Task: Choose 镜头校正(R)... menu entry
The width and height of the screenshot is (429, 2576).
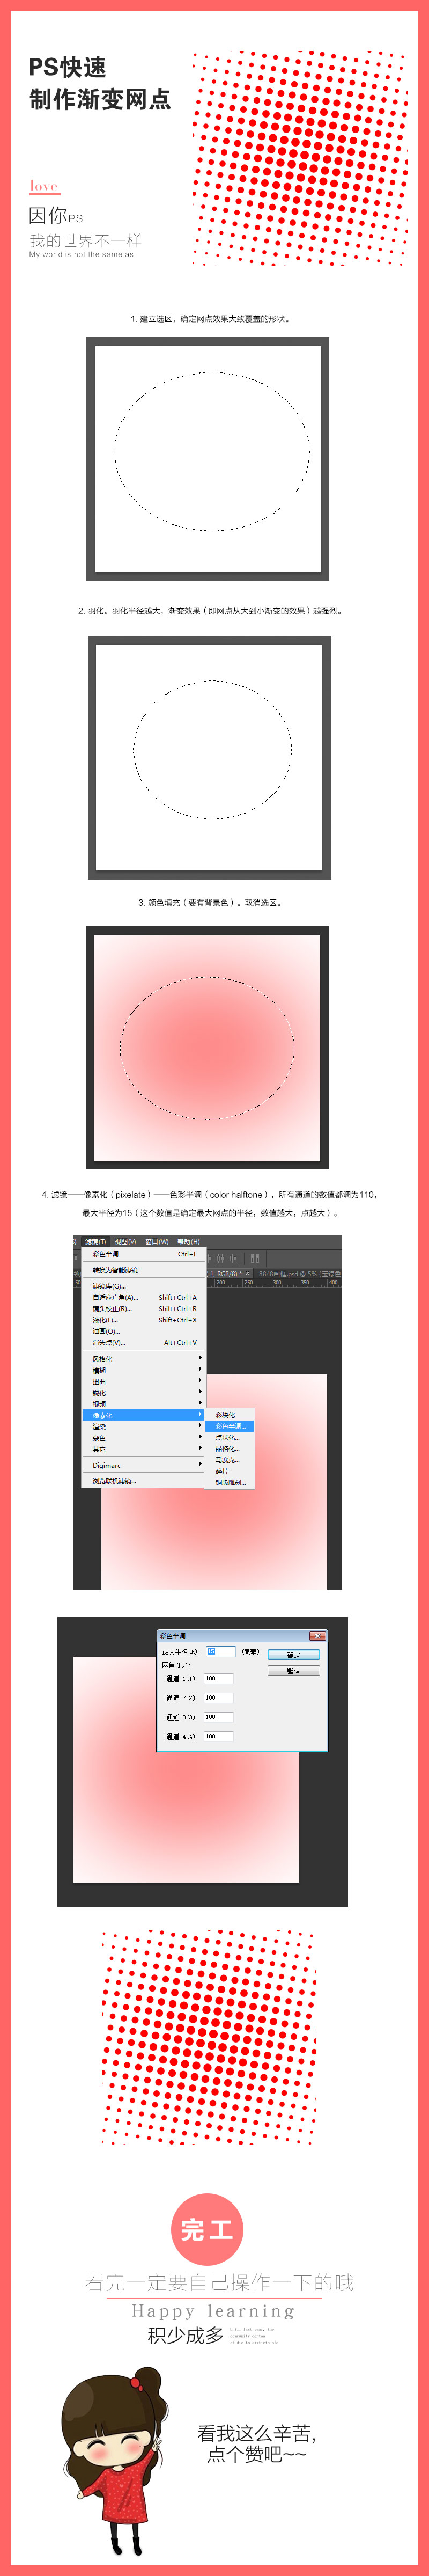Action: click(143, 1308)
